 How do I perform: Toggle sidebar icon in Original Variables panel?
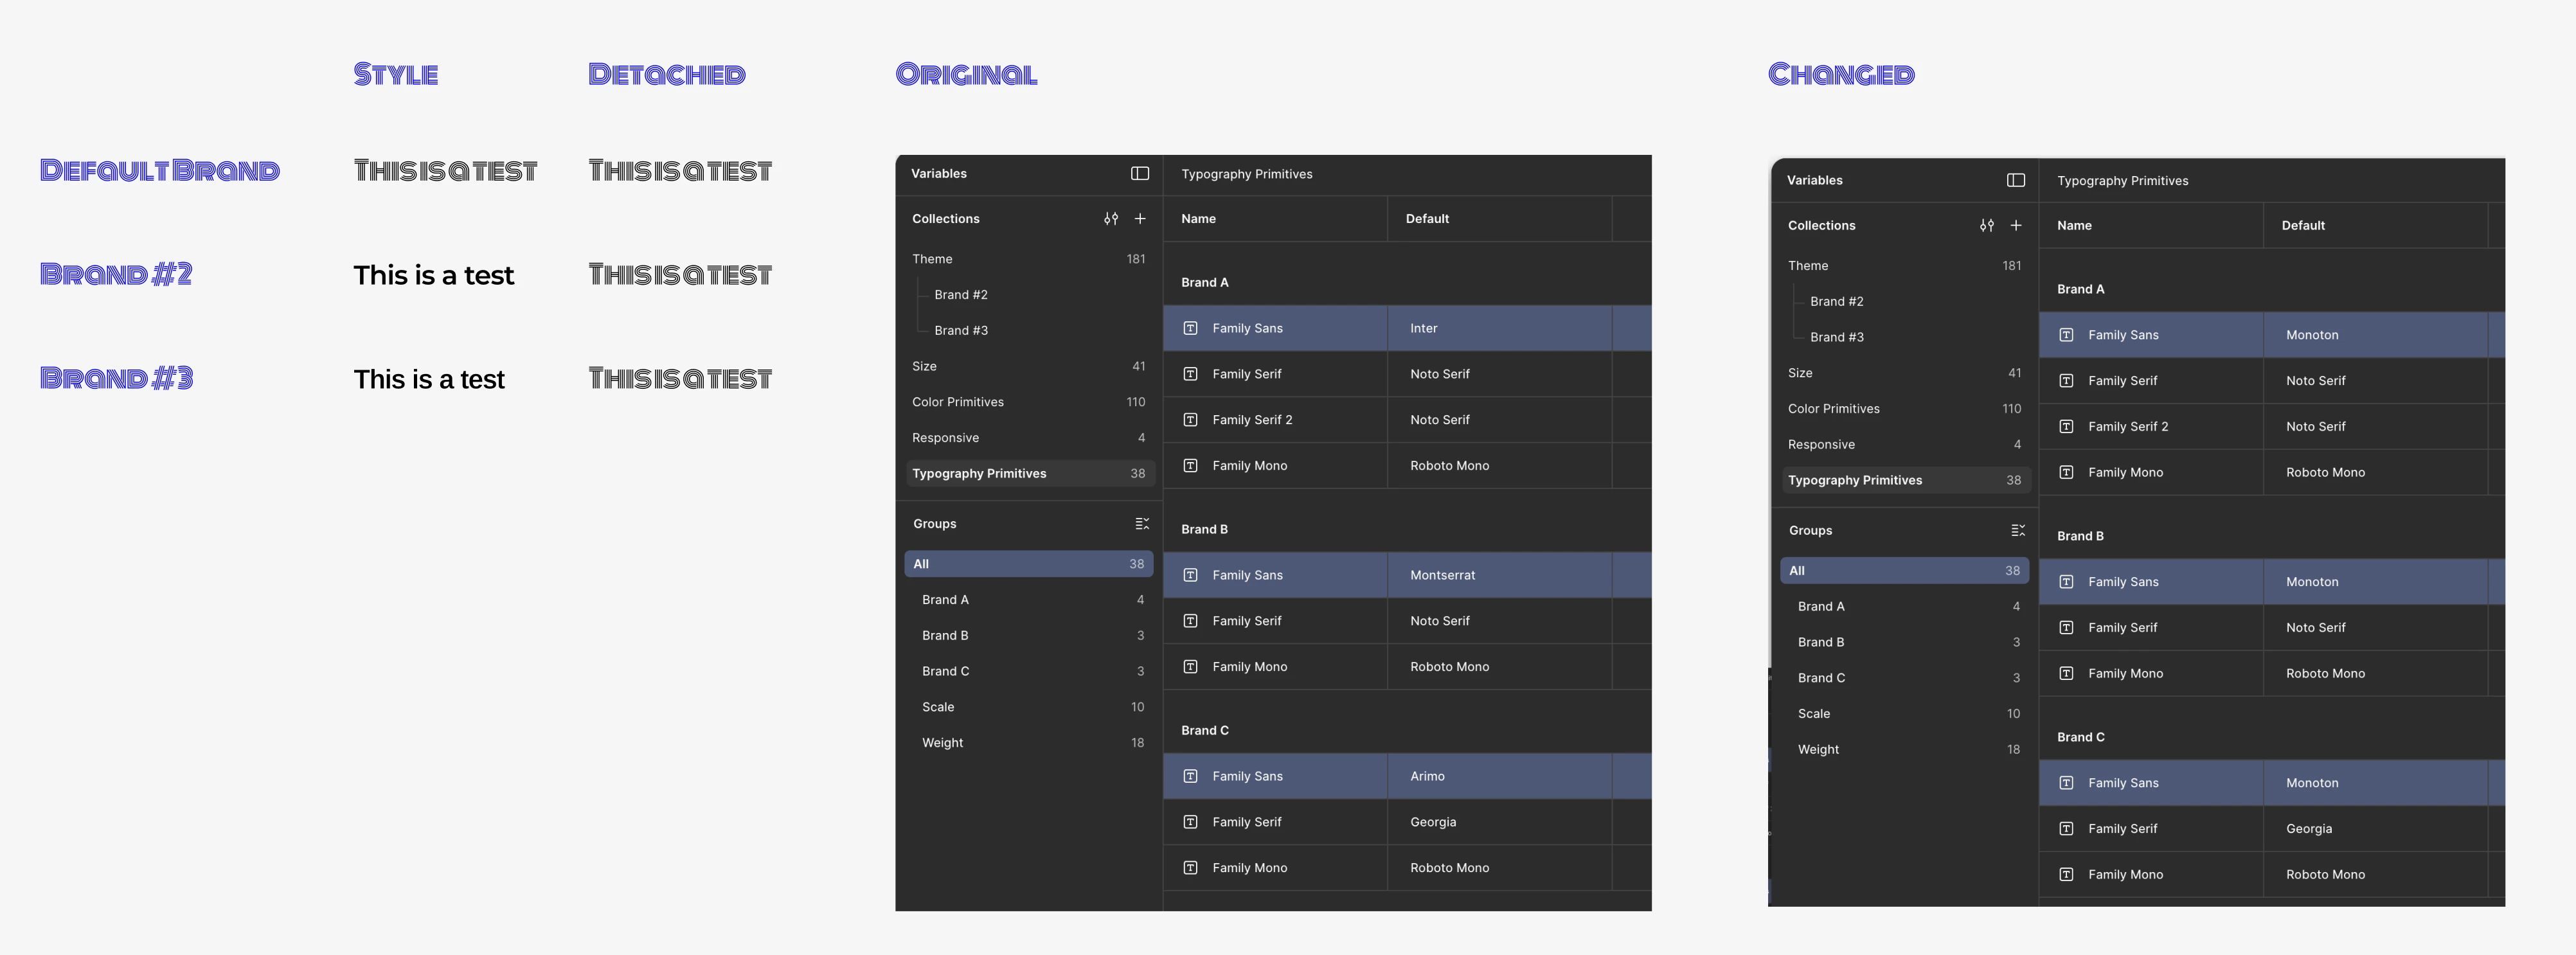1139,173
